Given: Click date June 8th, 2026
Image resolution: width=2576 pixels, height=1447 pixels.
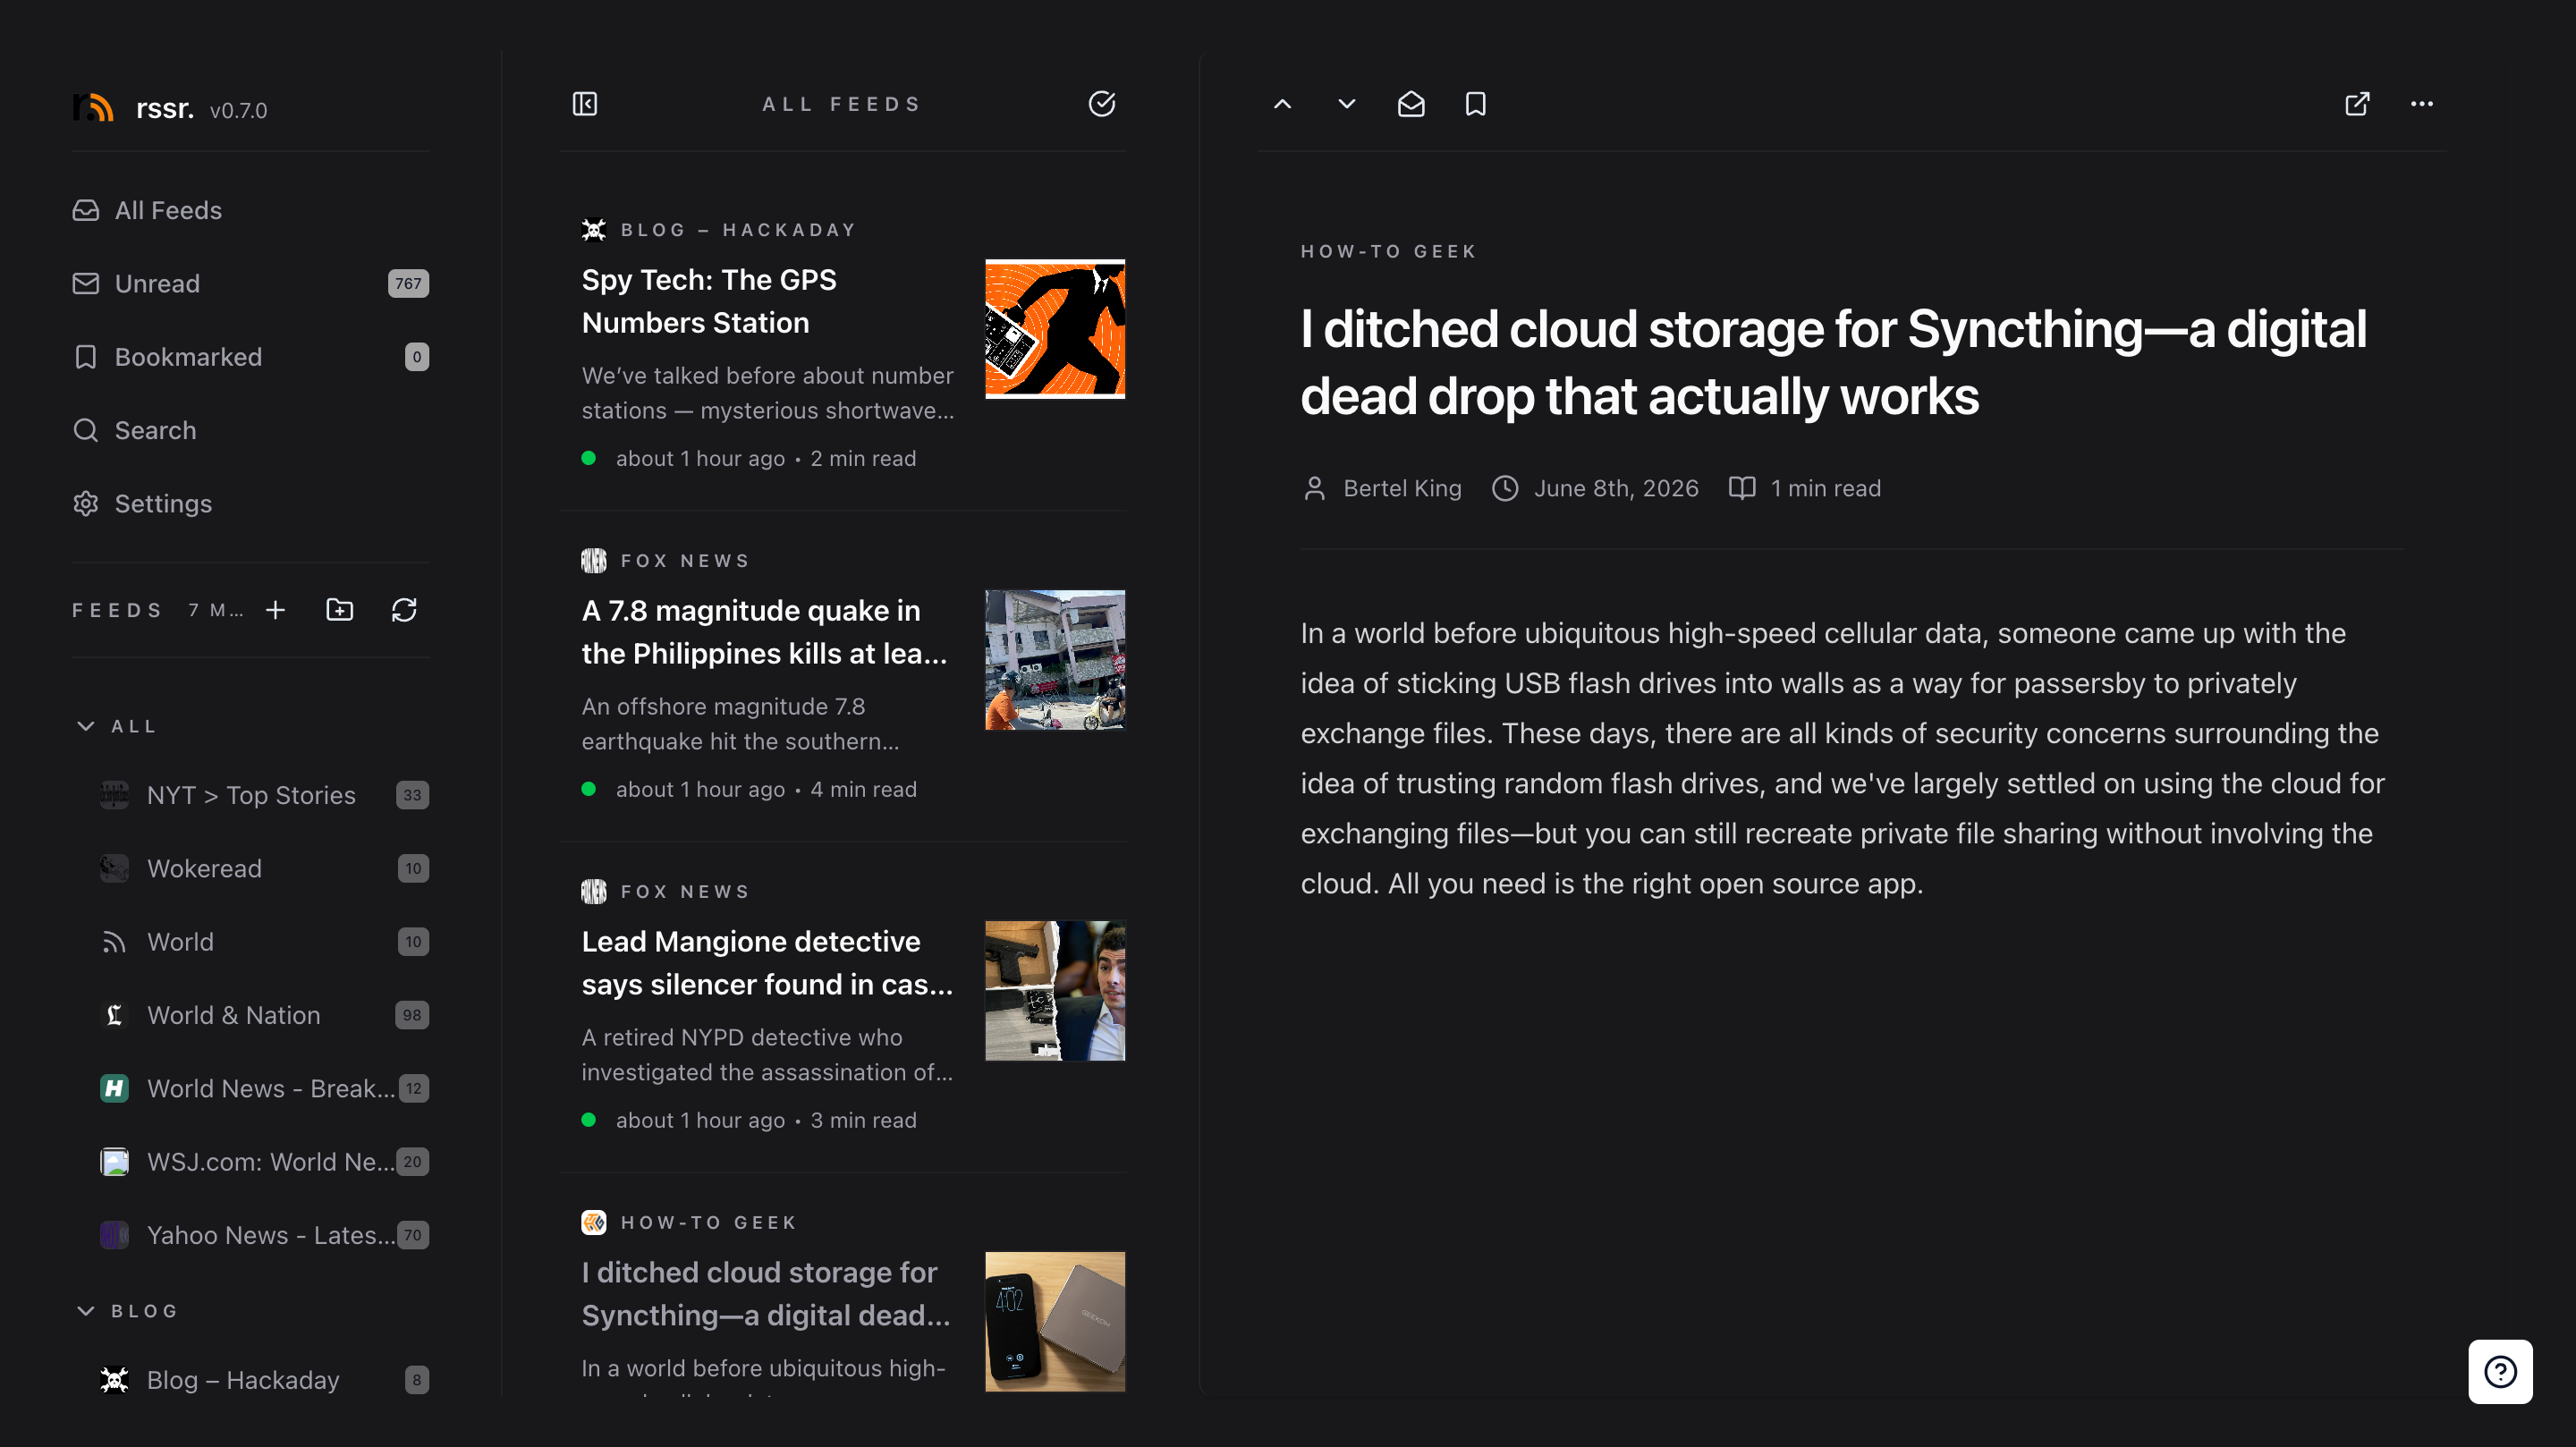Looking at the screenshot, I should tap(1616, 488).
